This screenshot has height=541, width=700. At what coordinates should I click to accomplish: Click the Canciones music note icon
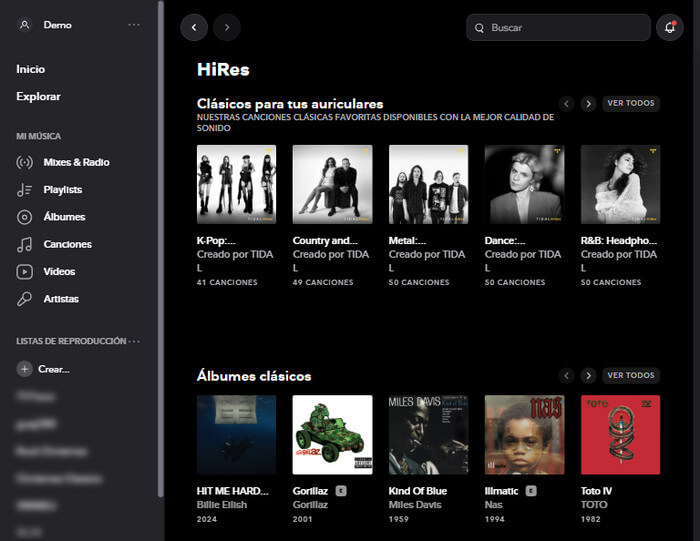pos(25,244)
